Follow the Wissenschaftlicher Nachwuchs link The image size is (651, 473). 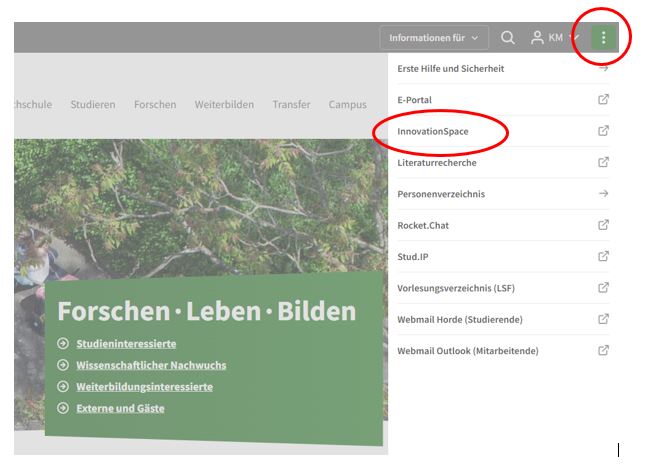pos(151,365)
